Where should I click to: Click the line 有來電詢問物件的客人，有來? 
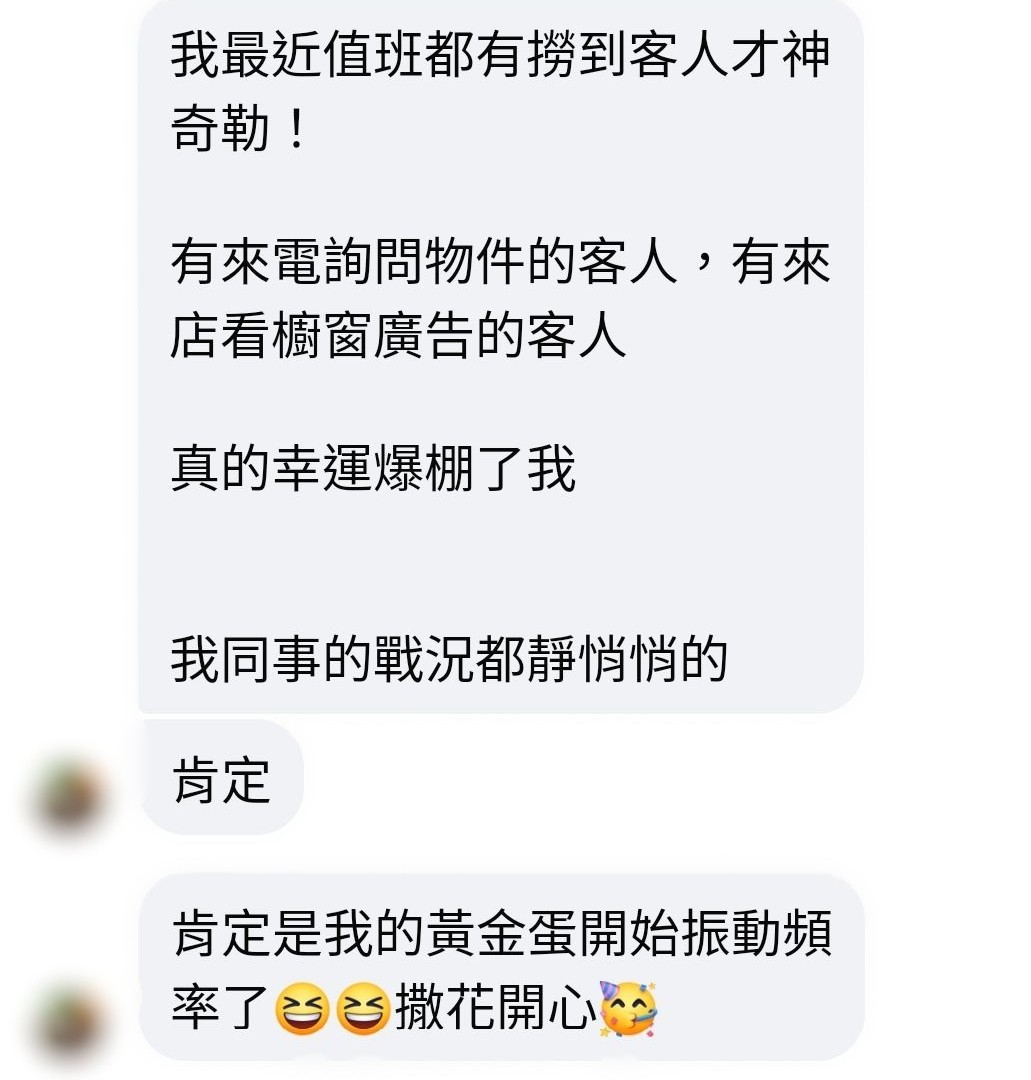tap(501, 262)
